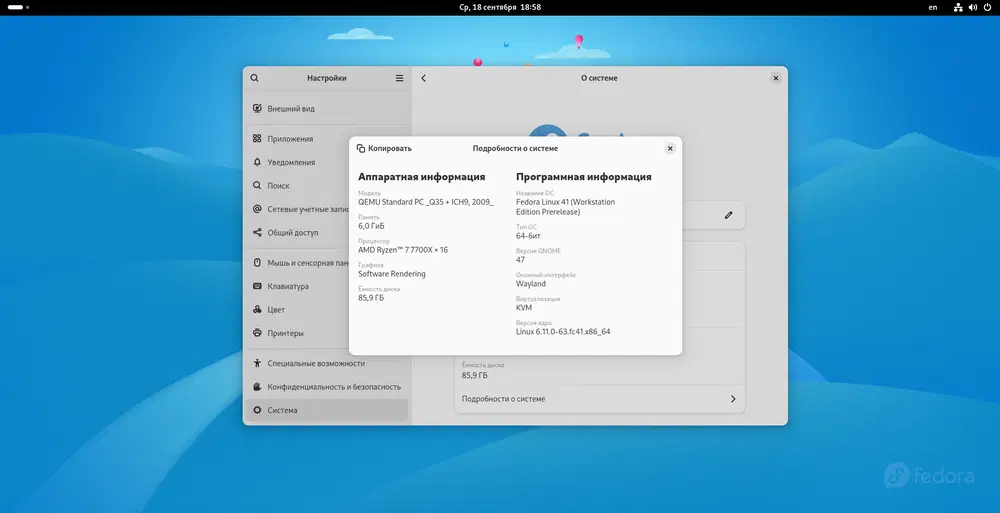Open Конфиденциальность и безопасность section
Image resolution: width=1000 pixels, height=513 pixels.
(x=327, y=387)
